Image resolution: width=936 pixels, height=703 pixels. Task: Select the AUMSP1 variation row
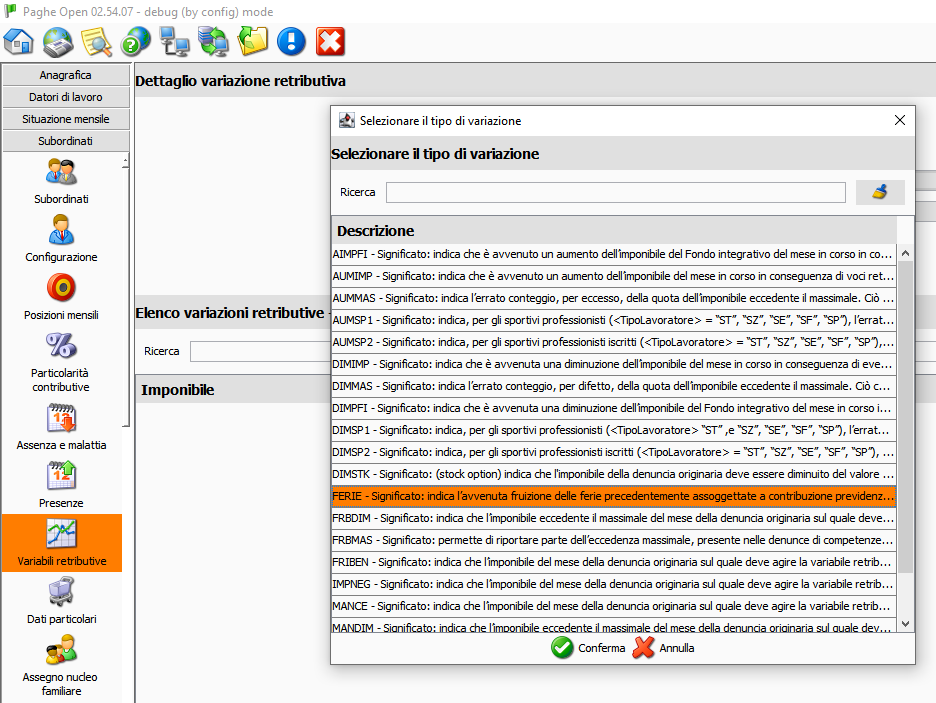click(x=614, y=320)
